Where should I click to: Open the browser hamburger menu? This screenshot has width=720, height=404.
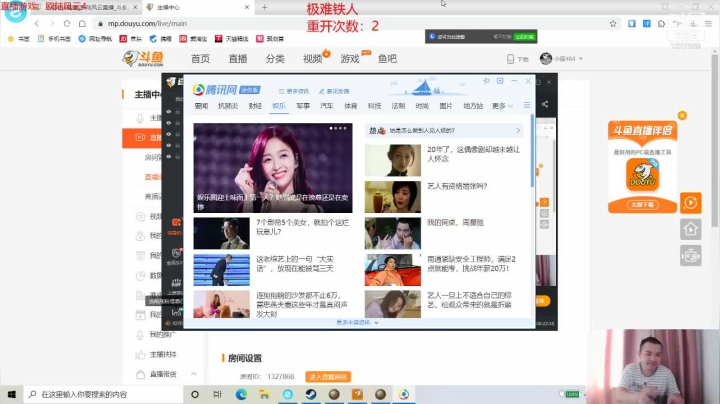709,23
